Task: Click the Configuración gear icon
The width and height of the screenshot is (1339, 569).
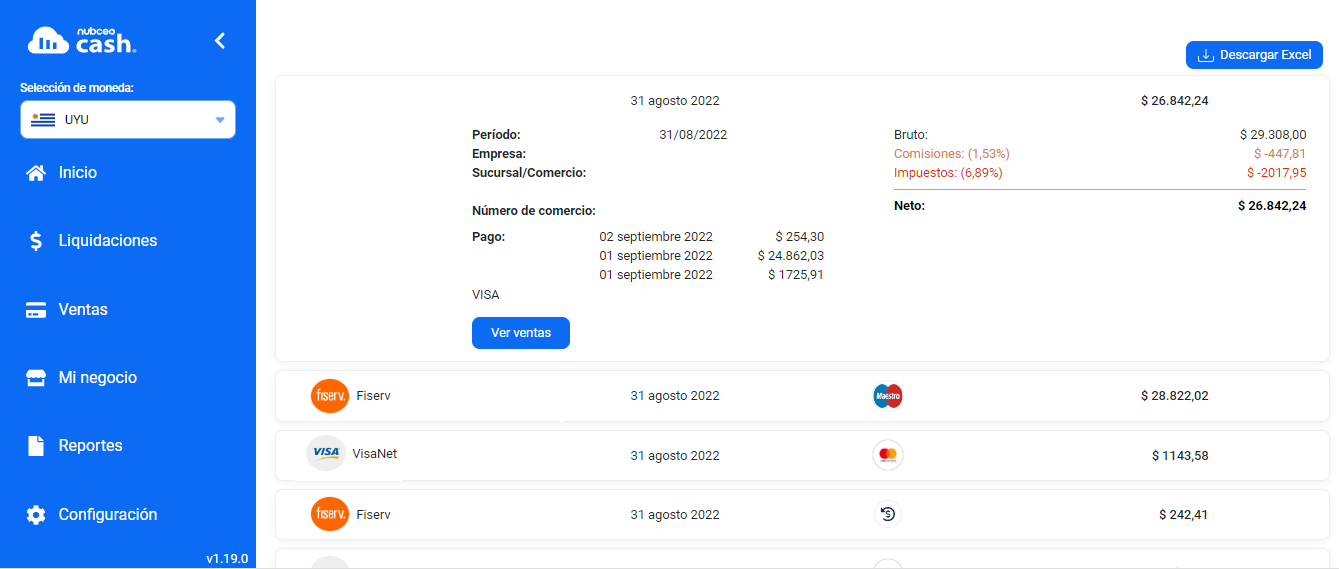Action: [36, 515]
